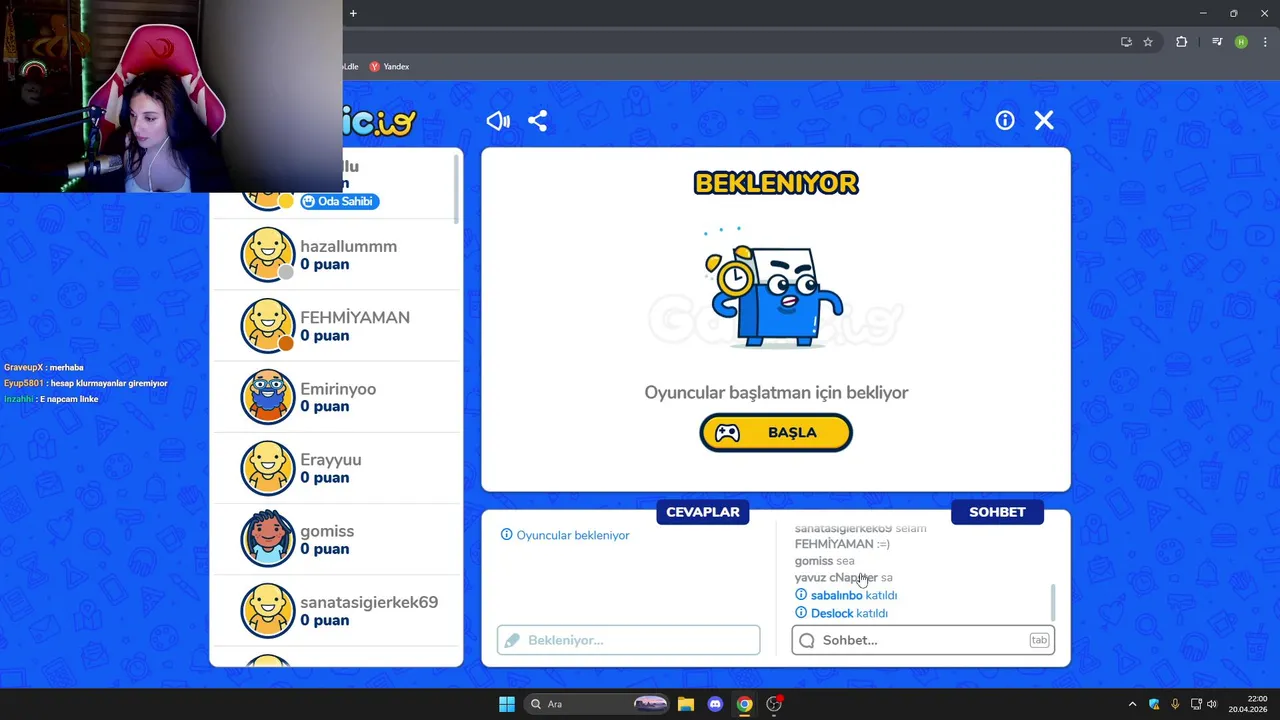Select FEHMİYAMAN's avatar
The image size is (1280, 720).
click(x=268, y=325)
